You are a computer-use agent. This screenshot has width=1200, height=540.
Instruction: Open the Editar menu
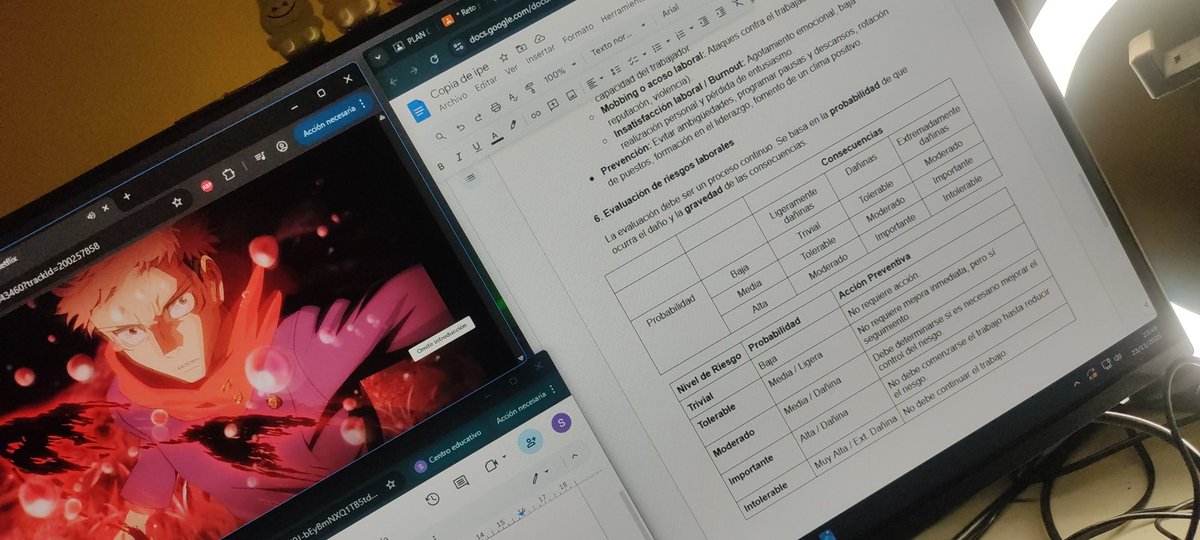pyautogui.click(x=486, y=84)
